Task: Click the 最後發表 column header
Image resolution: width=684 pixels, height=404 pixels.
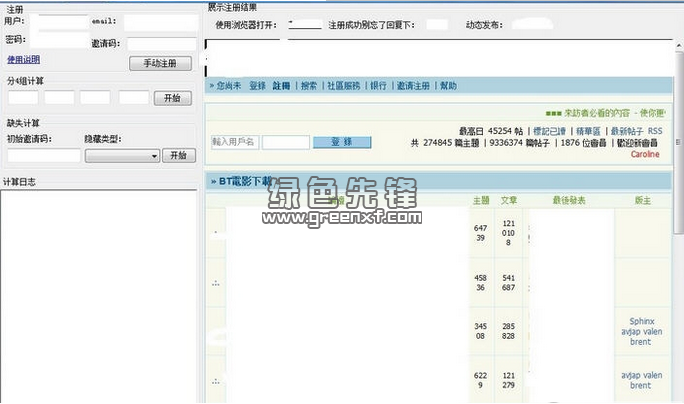Action: coord(569,200)
